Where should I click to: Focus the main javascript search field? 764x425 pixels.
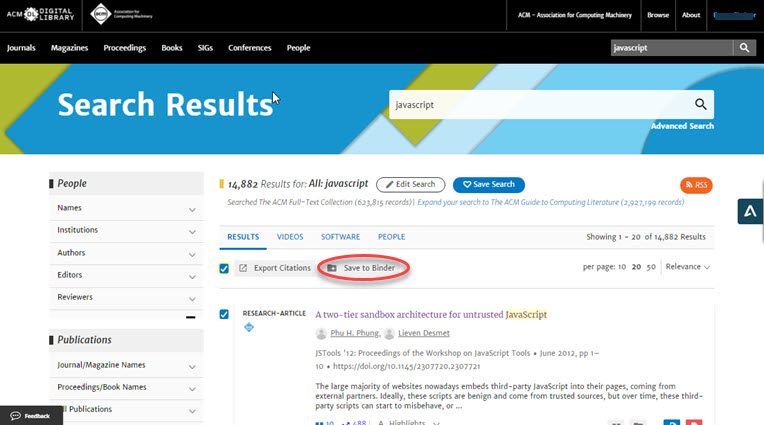coord(541,104)
